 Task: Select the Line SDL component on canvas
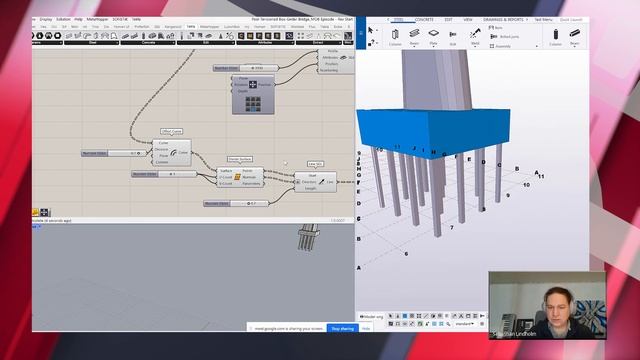(x=316, y=182)
